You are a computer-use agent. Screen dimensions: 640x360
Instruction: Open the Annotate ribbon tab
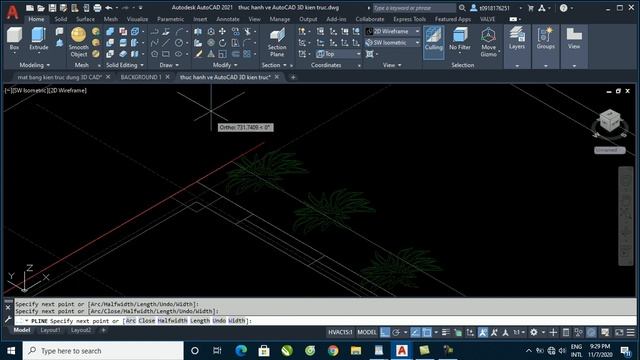(x=228, y=19)
